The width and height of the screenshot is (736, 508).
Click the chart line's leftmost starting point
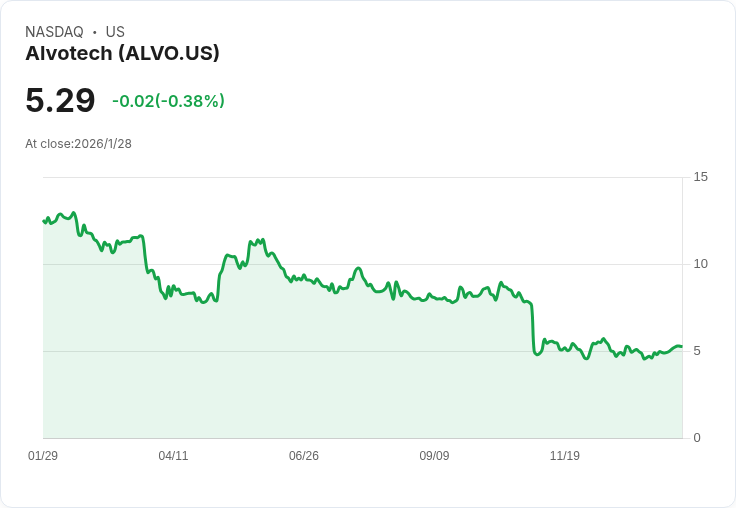coord(43,221)
